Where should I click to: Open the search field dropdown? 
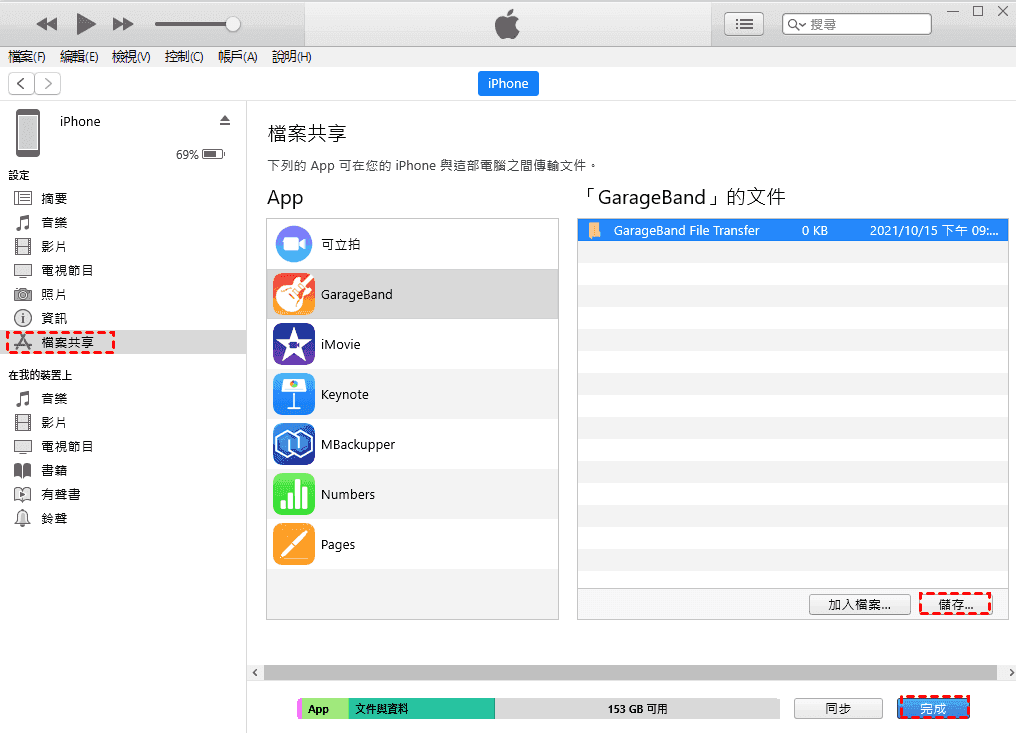pyautogui.click(x=796, y=24)
